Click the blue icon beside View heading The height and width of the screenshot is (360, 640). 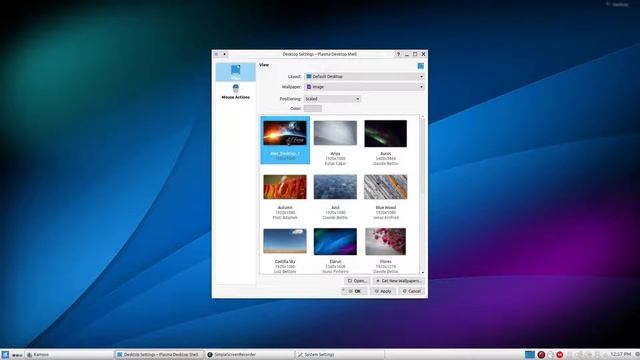pyautogui.click(x=421, y=66)
